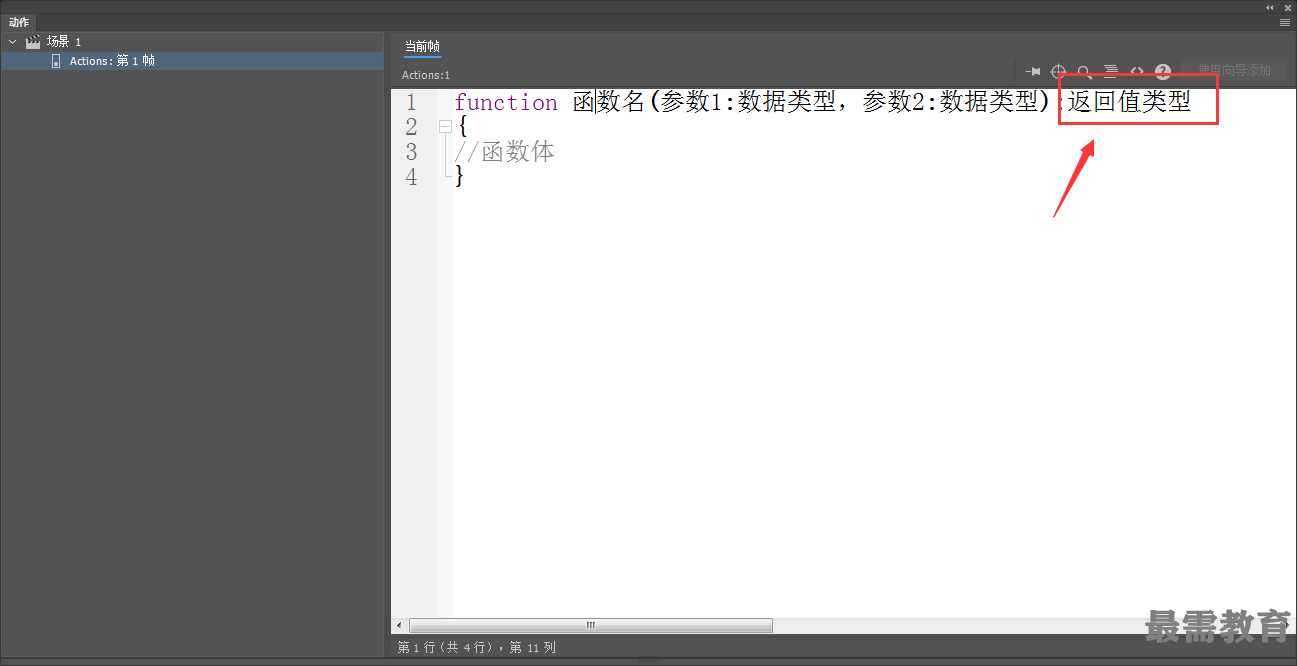The image size is (1297, 666).
Task: Close the Actions panel with the X button
Action: tap(1288, 7)
